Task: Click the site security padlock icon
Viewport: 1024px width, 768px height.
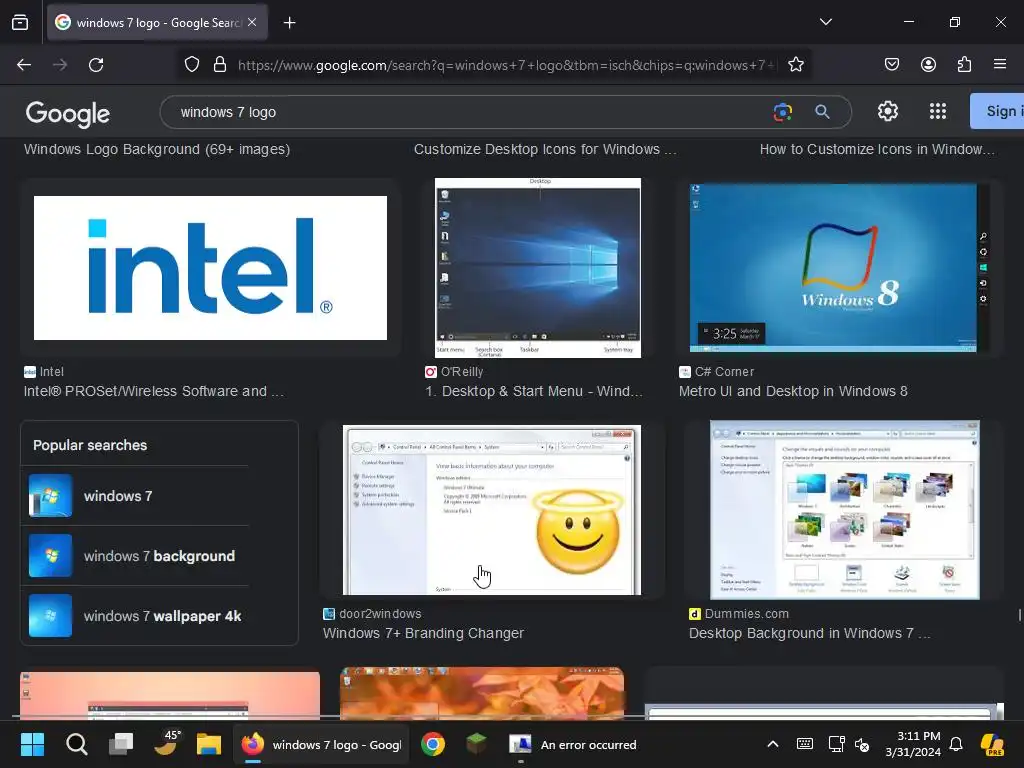Action: [x=220, y=65]
